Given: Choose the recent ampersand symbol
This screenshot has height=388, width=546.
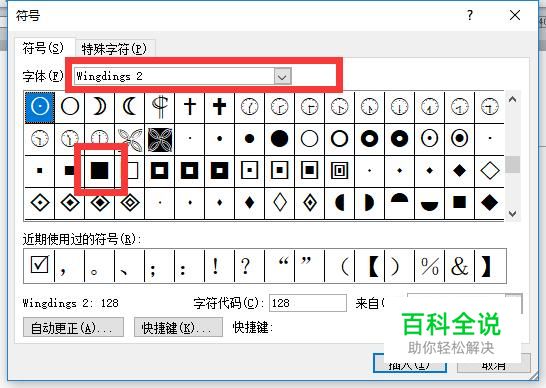Looking at the screenshot, I should click(x=459, y=266).
